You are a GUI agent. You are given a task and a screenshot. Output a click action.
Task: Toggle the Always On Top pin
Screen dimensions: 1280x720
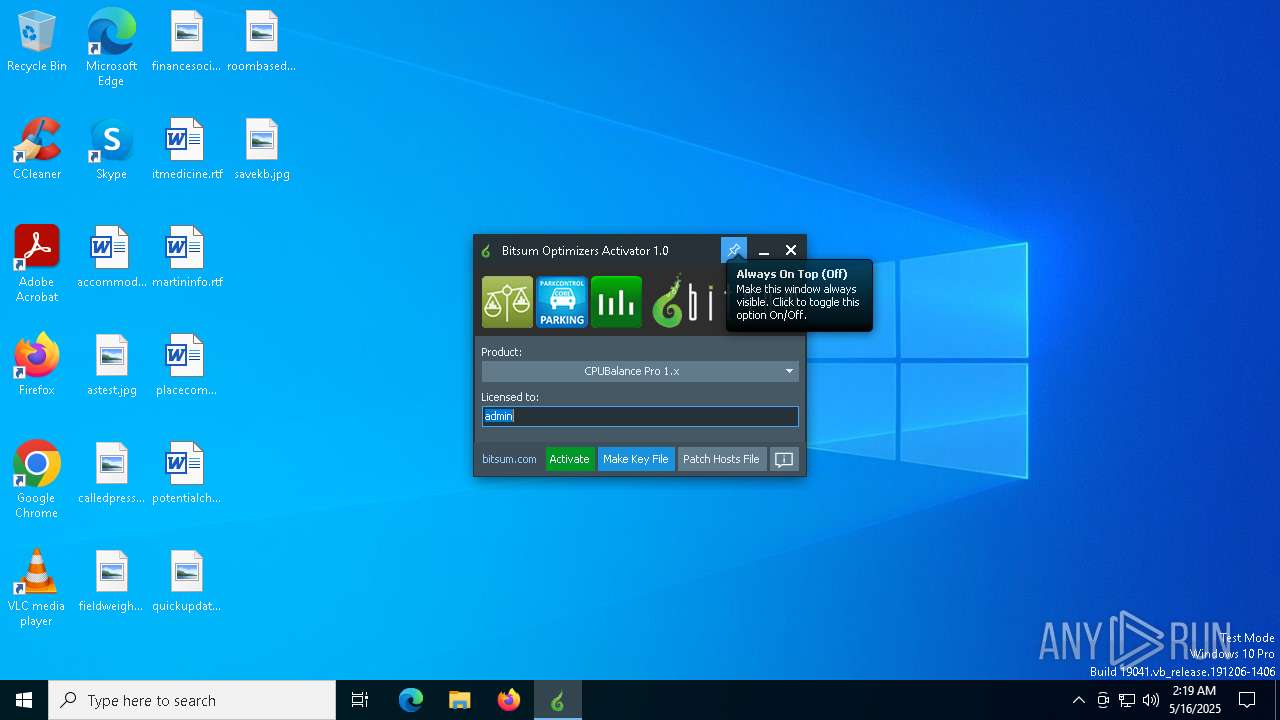[734, 250]
